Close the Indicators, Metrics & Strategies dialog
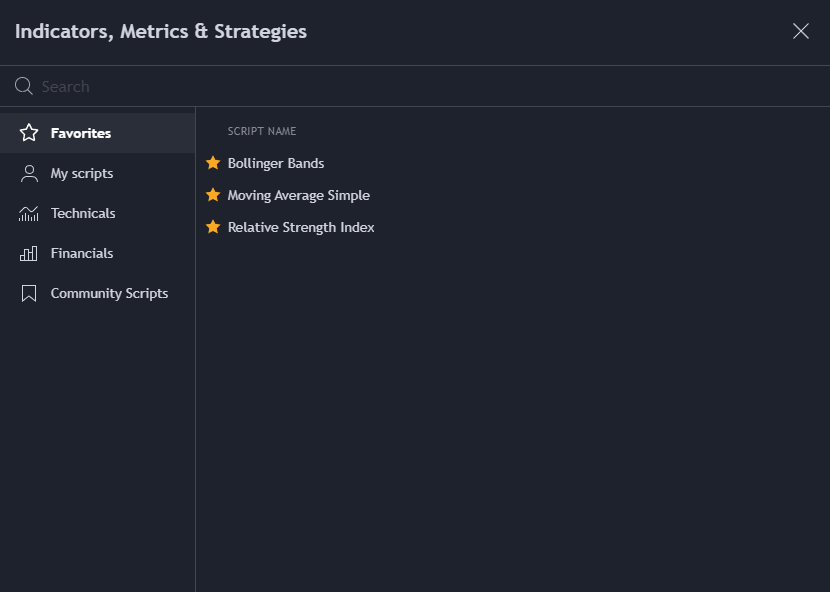 (801, 31)
